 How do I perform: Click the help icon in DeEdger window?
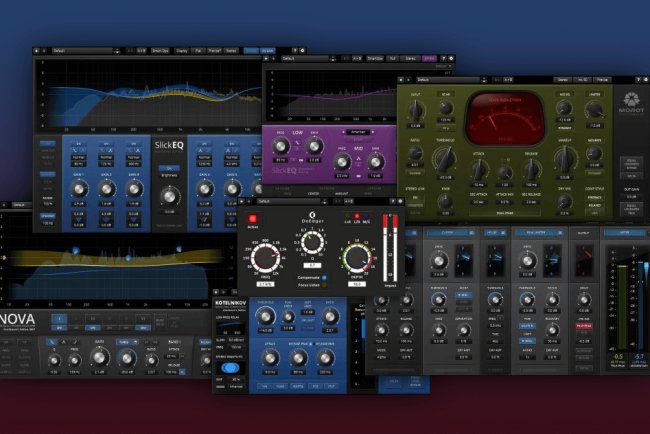tap(392, 201)
